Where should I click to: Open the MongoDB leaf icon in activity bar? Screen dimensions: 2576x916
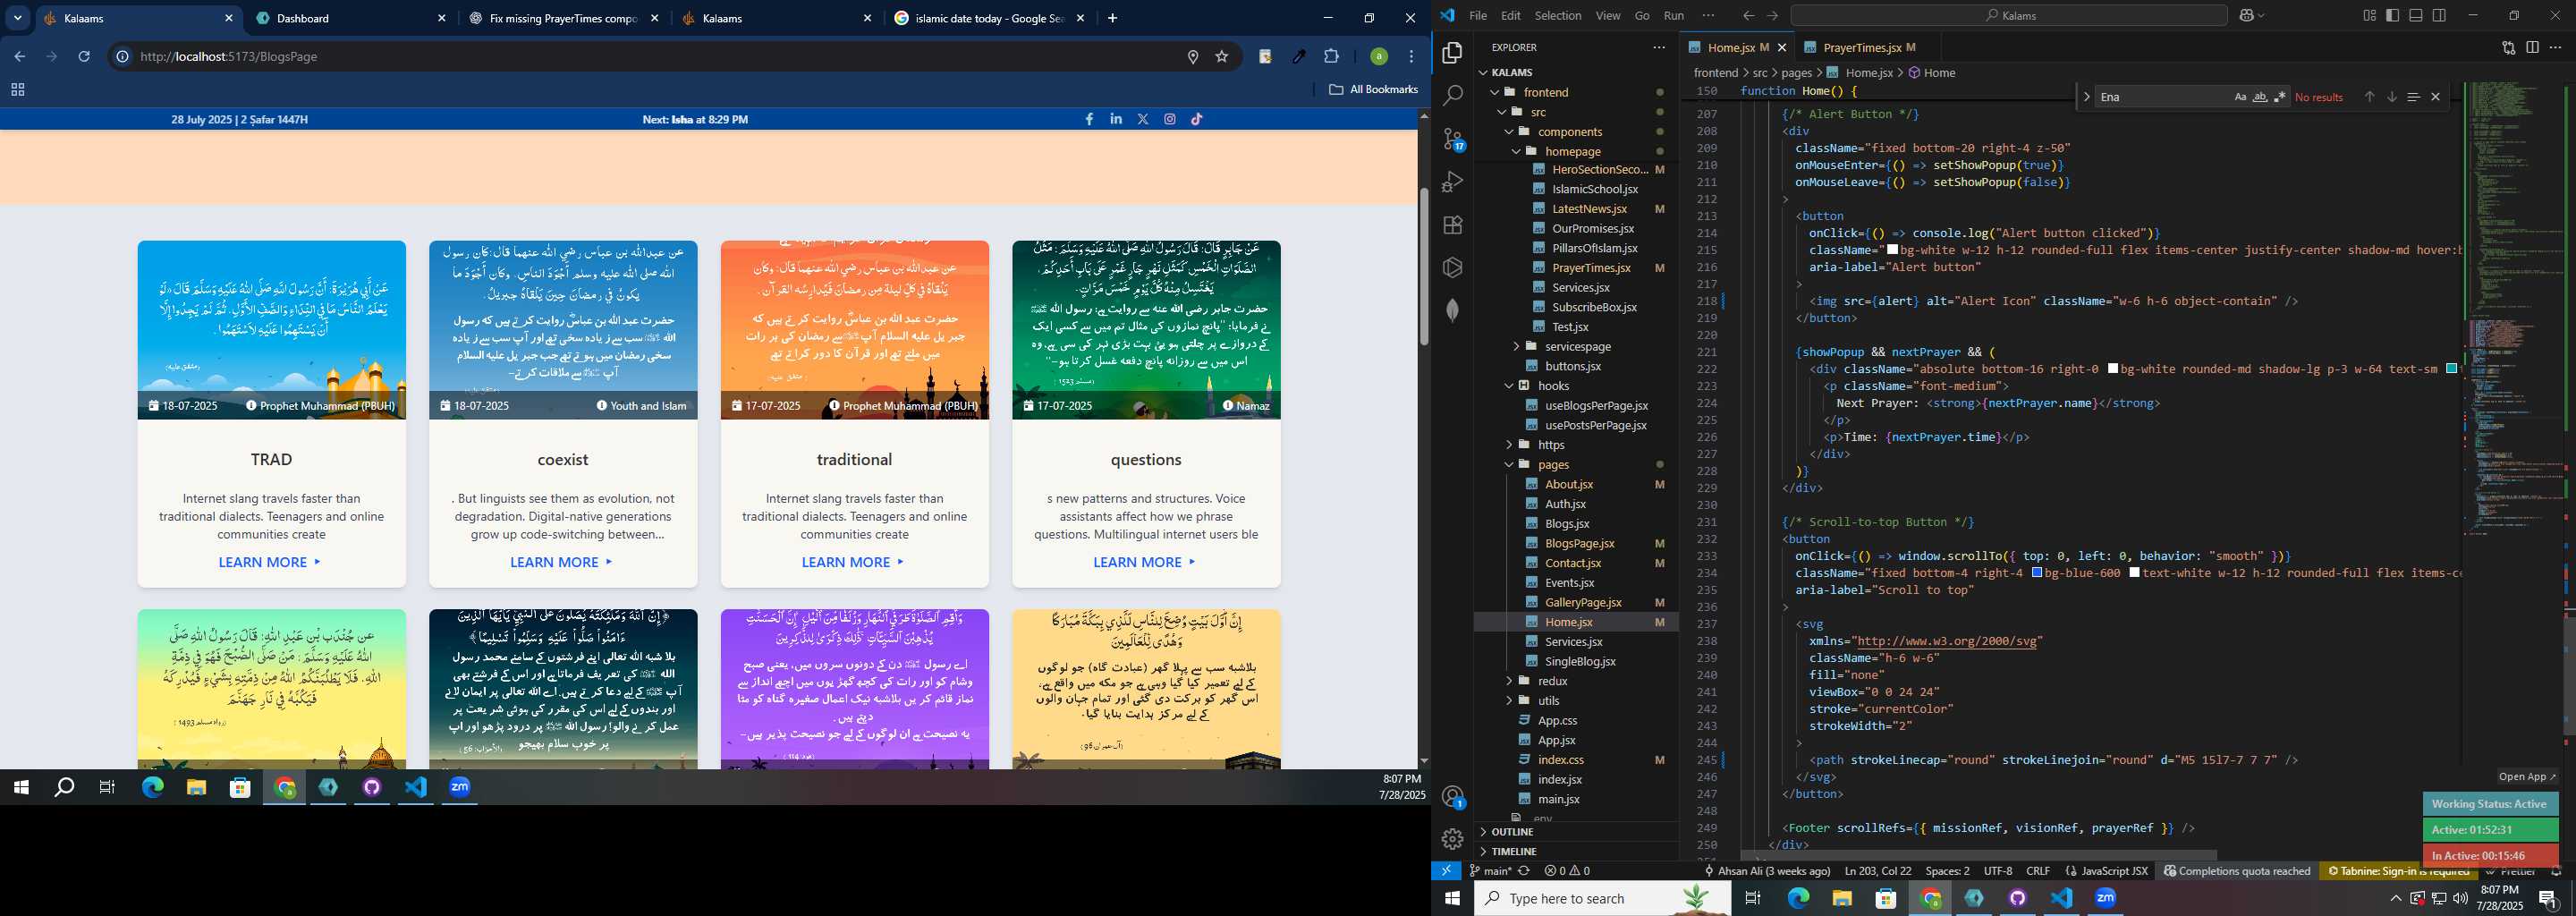[1452, 310]
